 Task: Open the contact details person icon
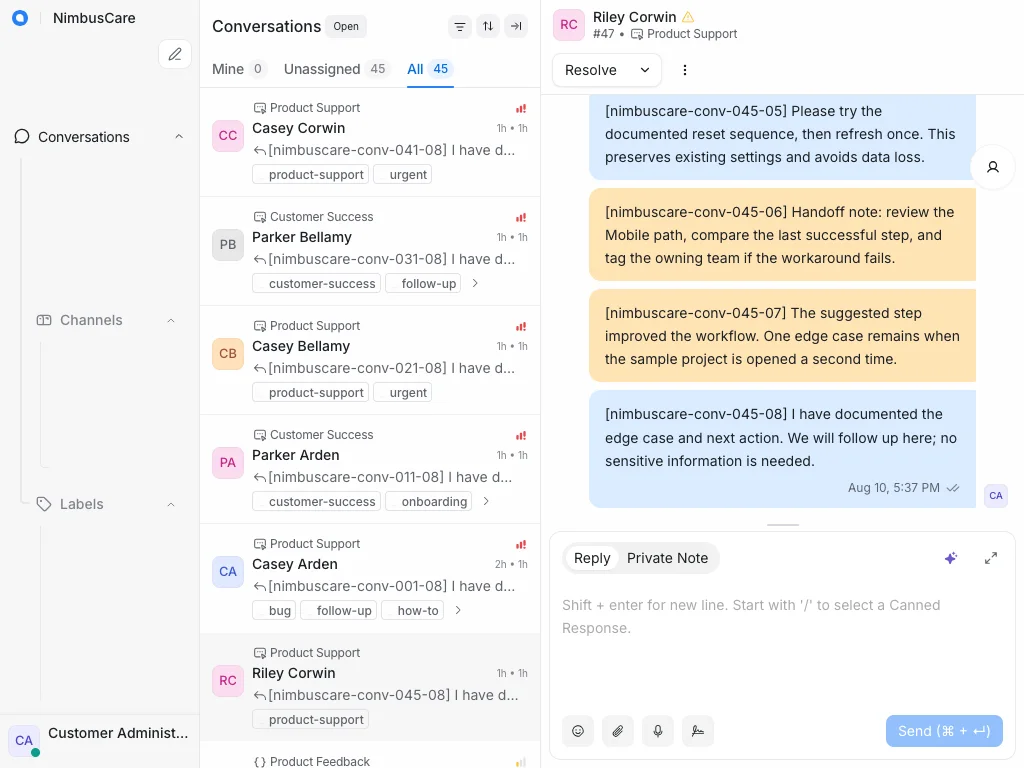[993, 167]
